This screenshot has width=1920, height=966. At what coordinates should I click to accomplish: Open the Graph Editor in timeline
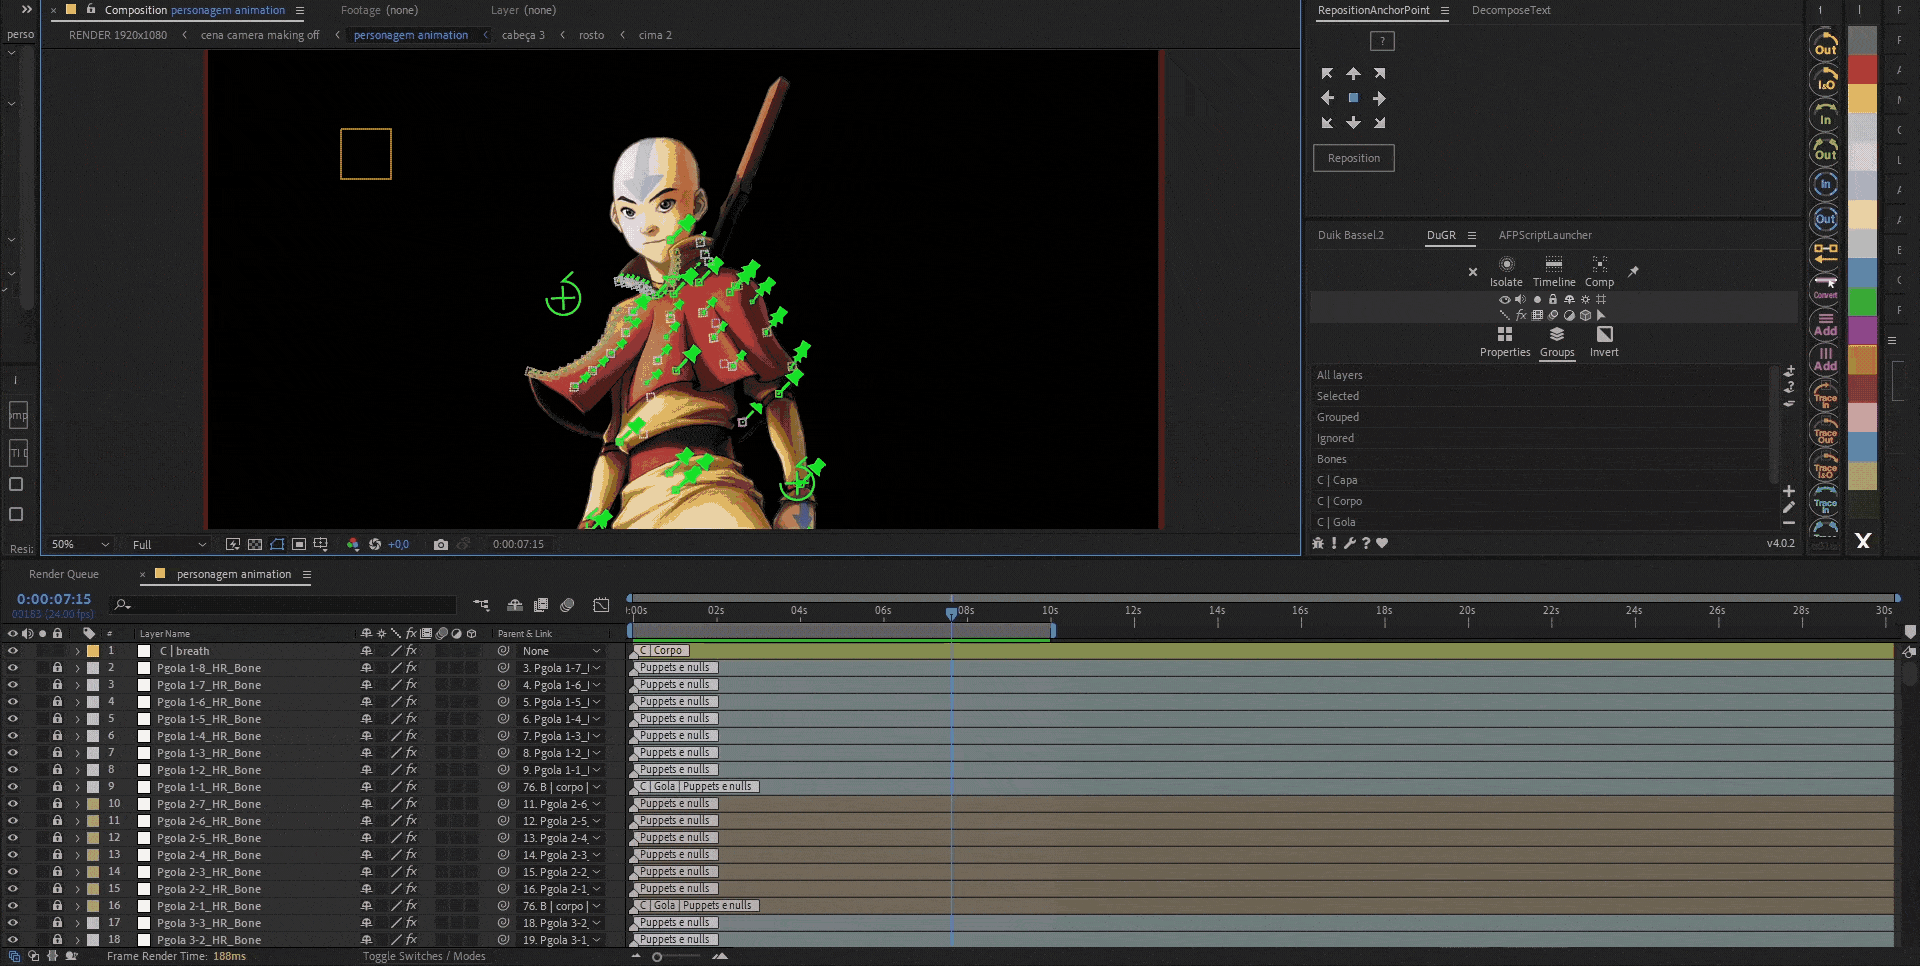[601, 605]
